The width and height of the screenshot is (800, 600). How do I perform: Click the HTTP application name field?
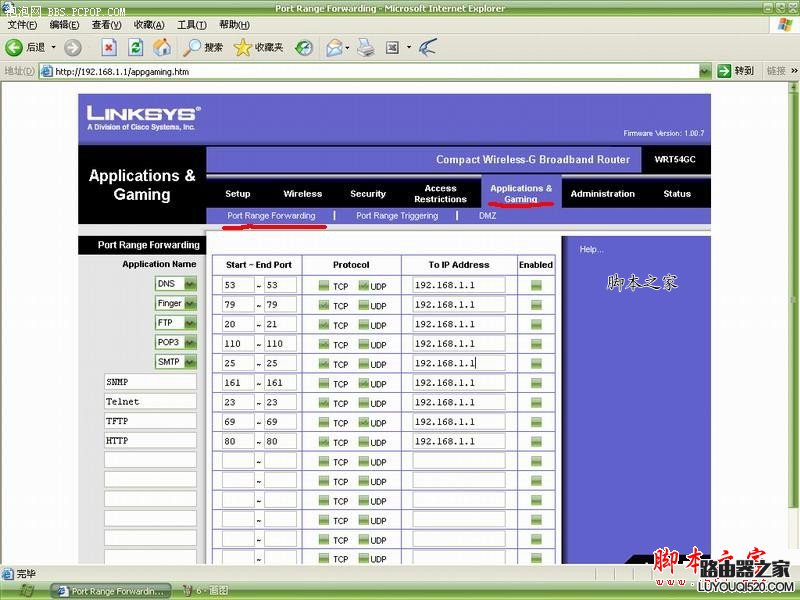[x=150, y=440]
